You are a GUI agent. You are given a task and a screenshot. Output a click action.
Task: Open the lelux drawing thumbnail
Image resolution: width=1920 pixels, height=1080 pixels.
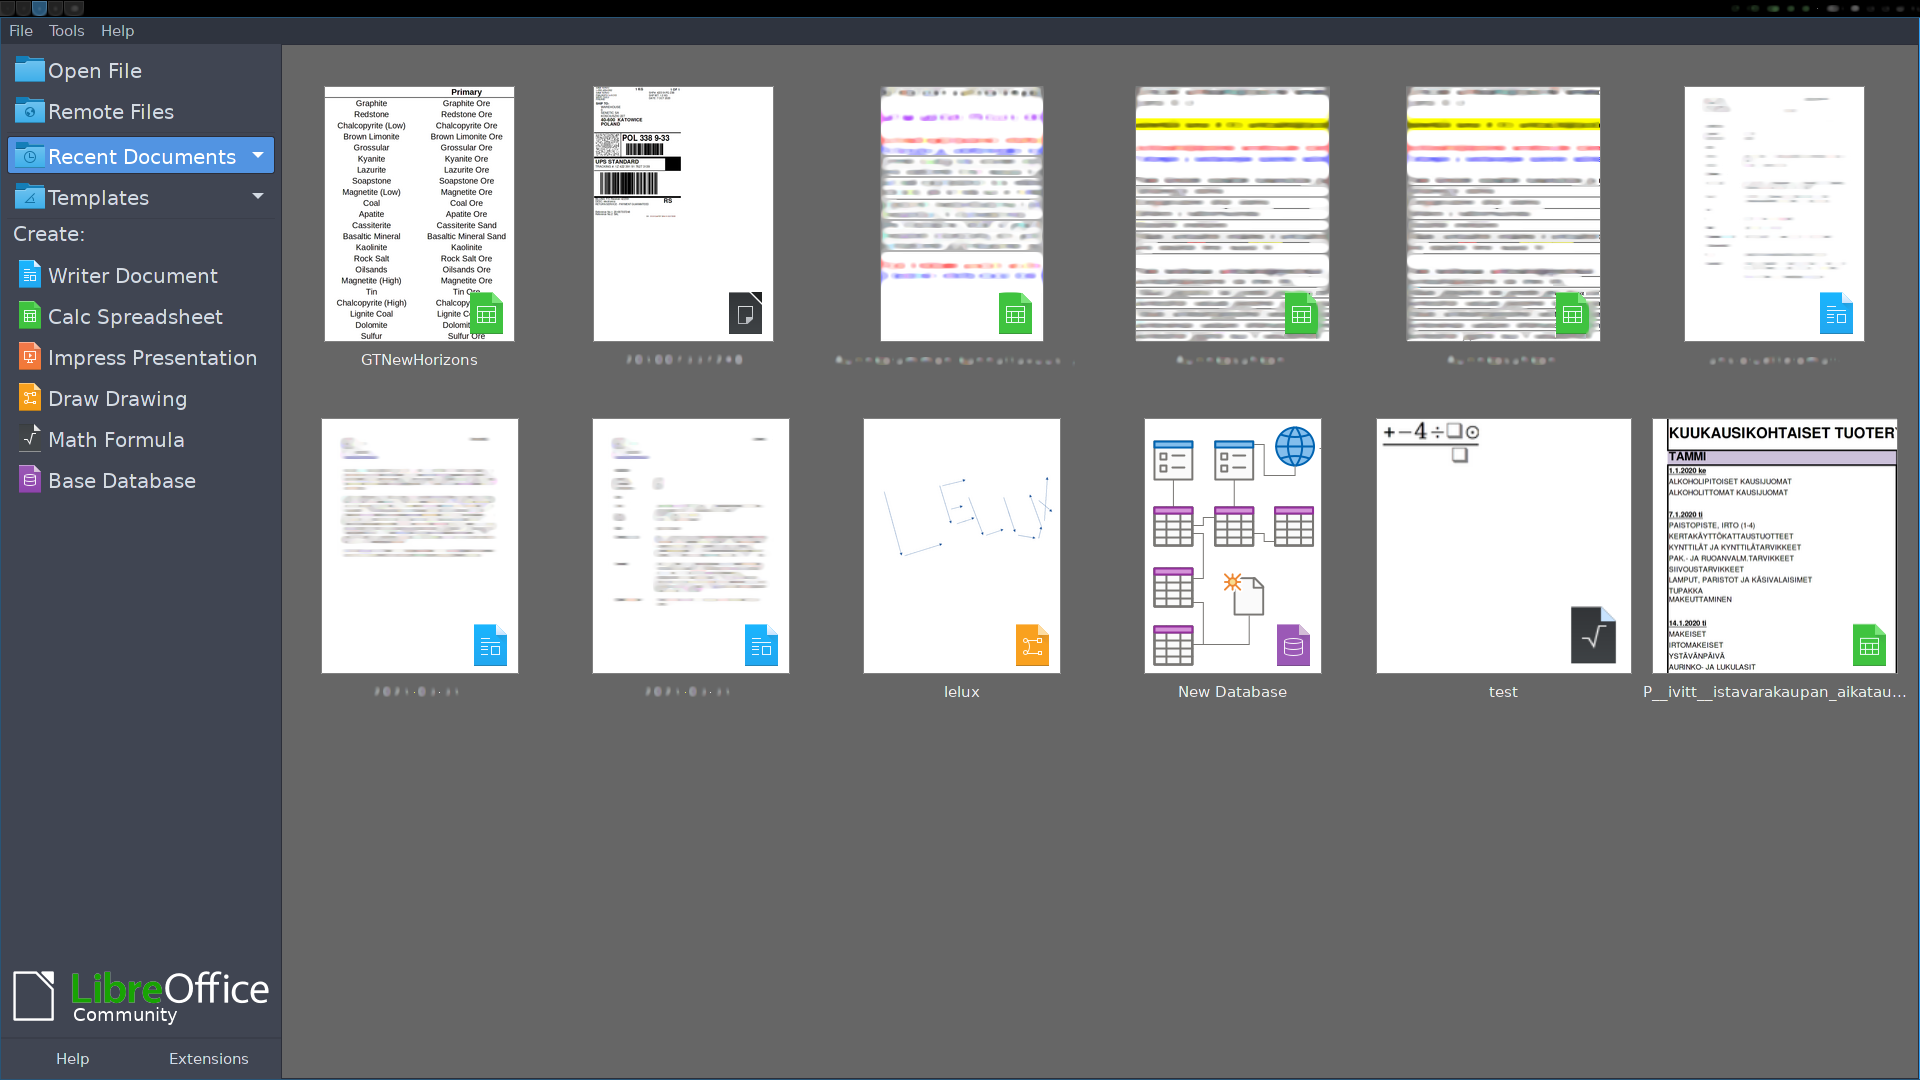click(x=961, y=546)
